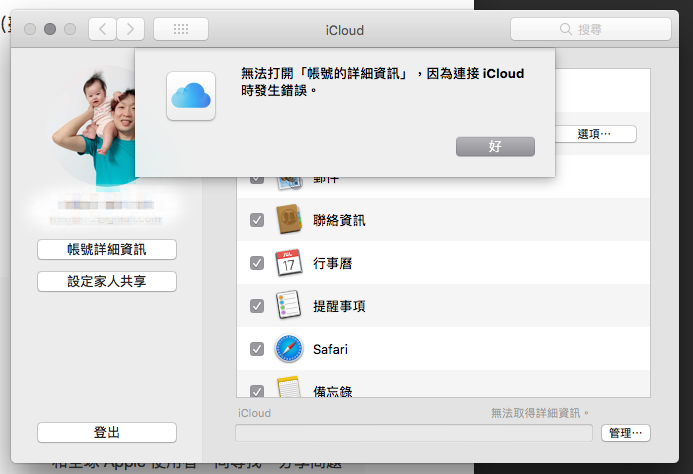The height and width of the screenshot is (474, 693).
Task: Click the magnifier icon in search field
Action: (x=566, y=30)
